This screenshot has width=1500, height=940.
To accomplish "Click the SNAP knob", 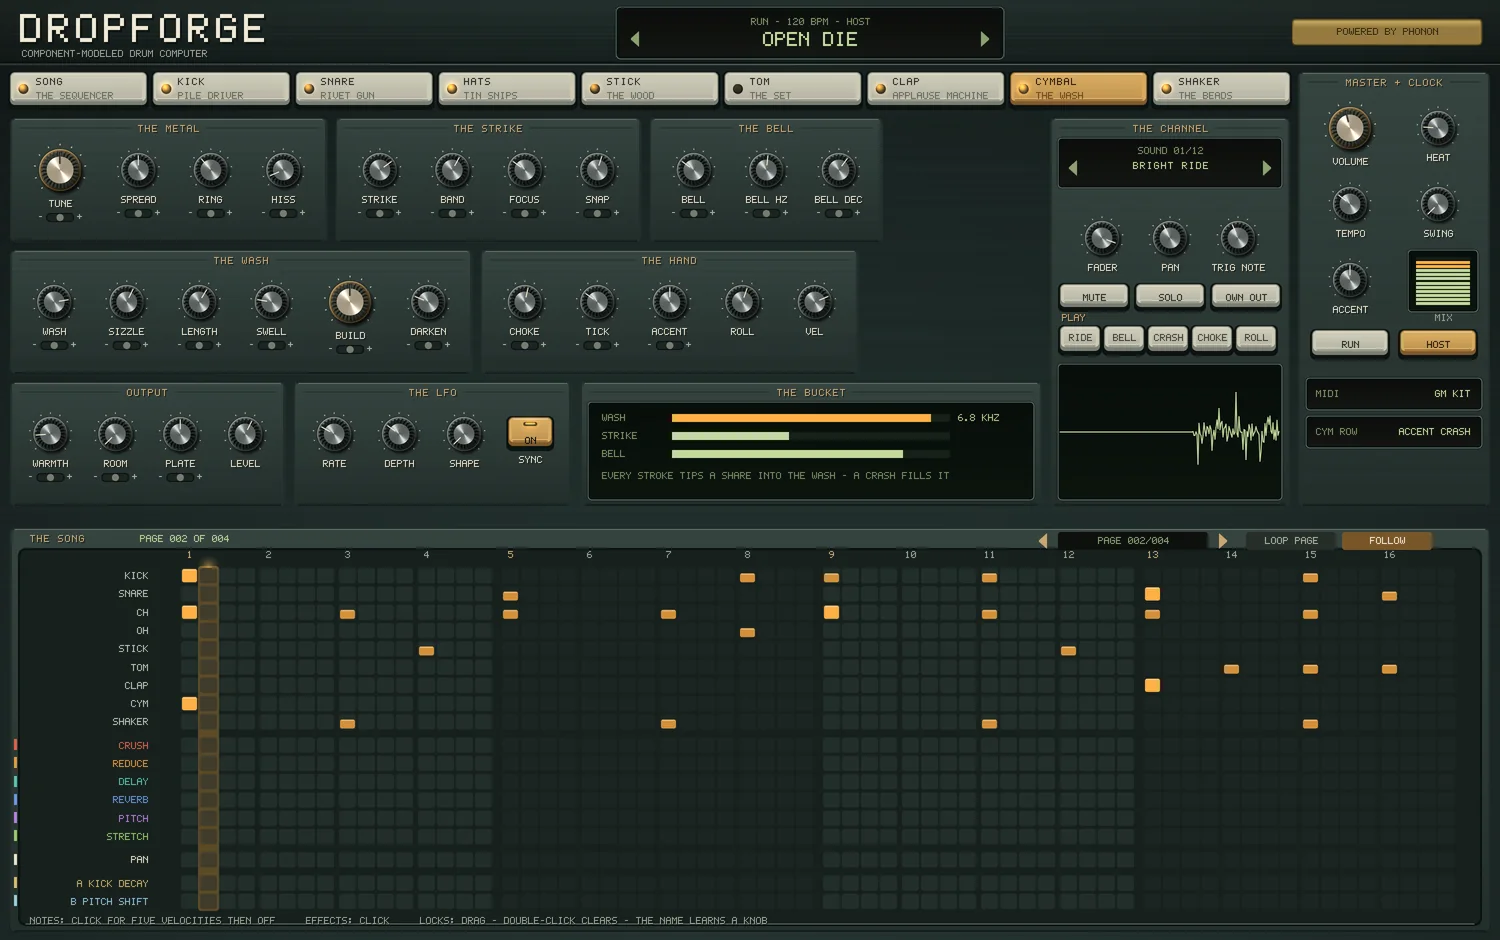I will click(597, 171).
